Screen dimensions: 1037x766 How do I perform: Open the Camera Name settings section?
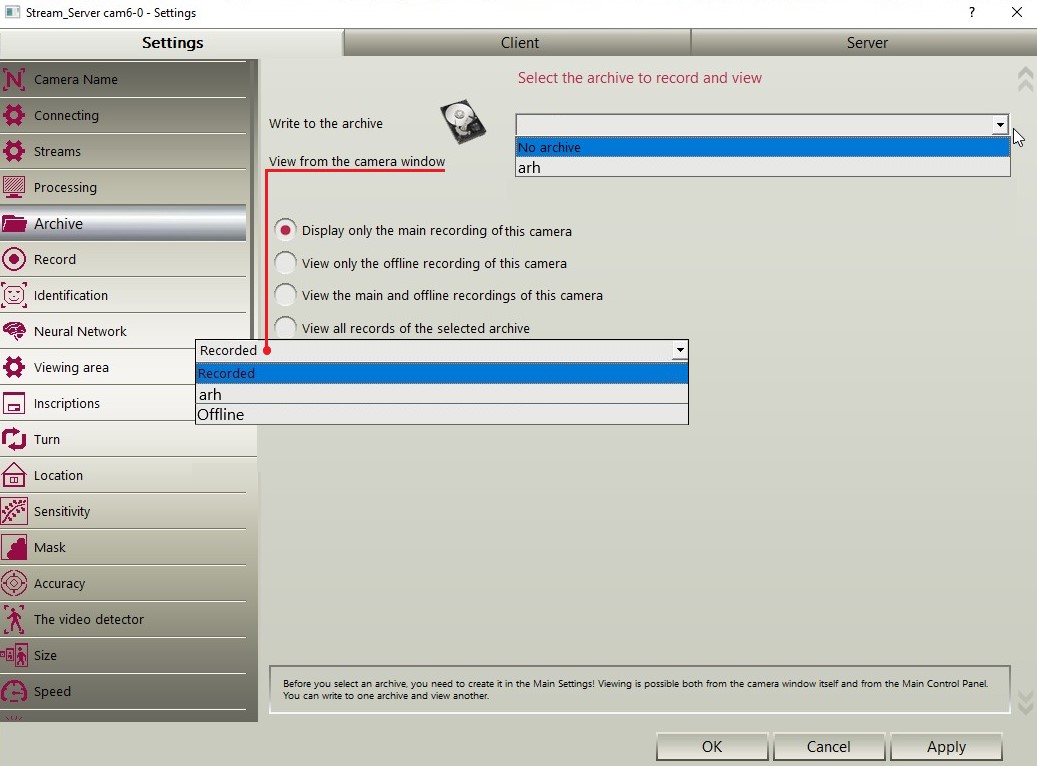[x=124, y=79]
